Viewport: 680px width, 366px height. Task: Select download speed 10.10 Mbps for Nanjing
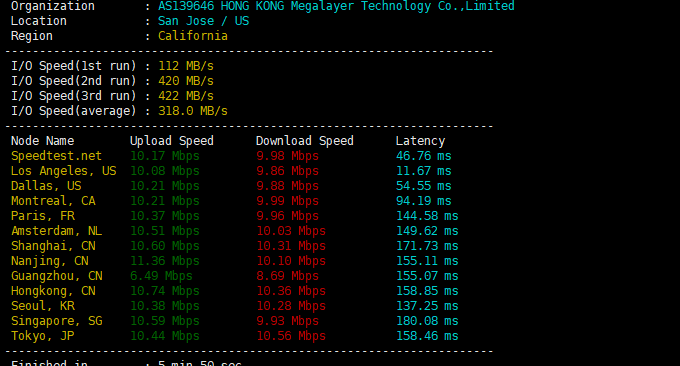291,261
